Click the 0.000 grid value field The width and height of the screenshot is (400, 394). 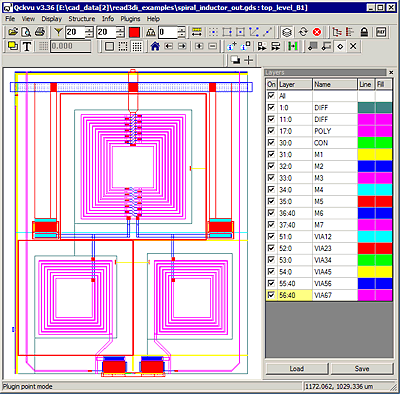point(70,46)
